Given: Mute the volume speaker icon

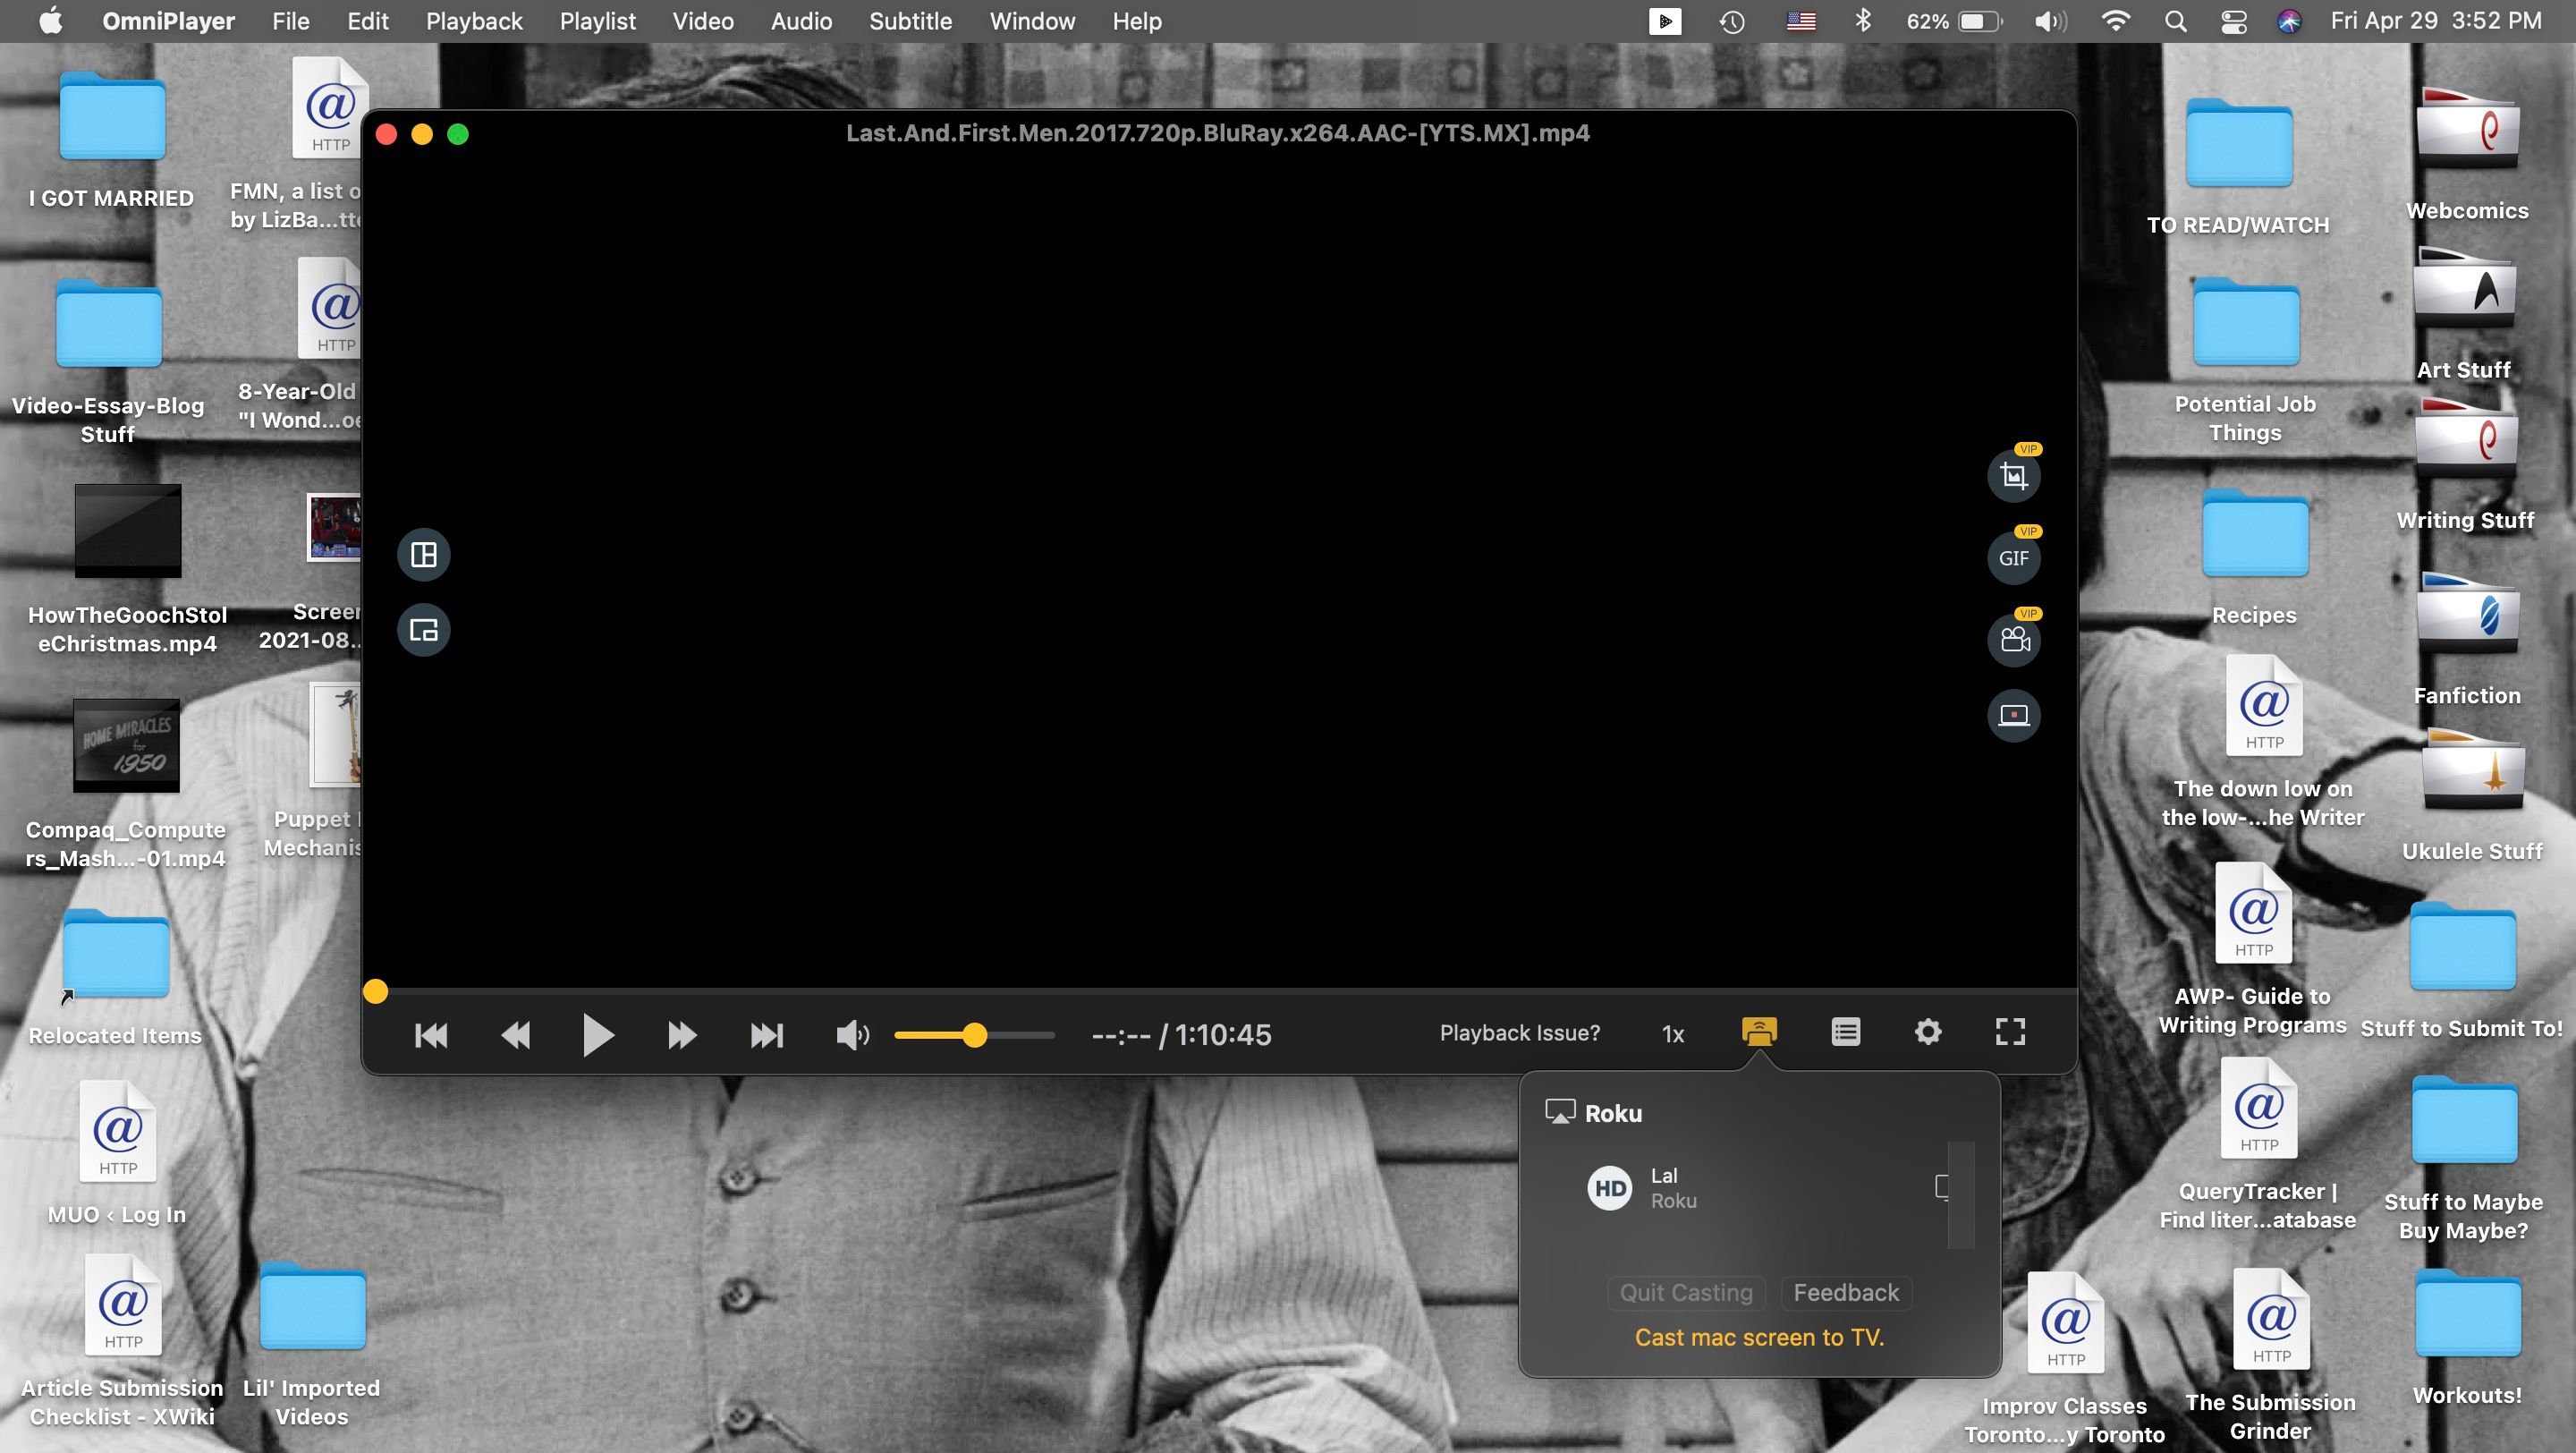Looking at the screenshot, I should [852, 1035].
